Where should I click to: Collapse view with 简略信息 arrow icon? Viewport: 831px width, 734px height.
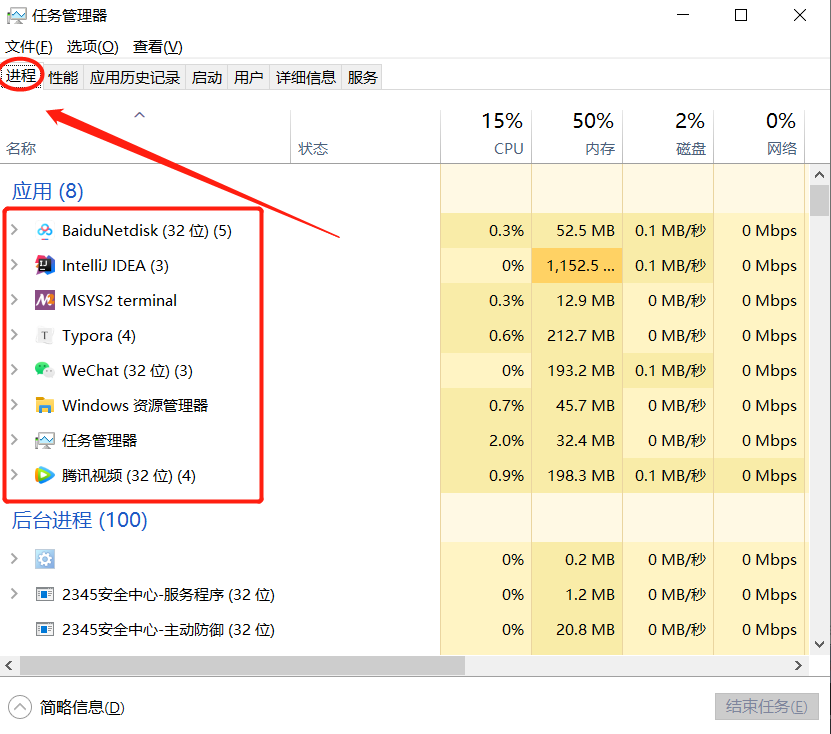pos(20,707)
